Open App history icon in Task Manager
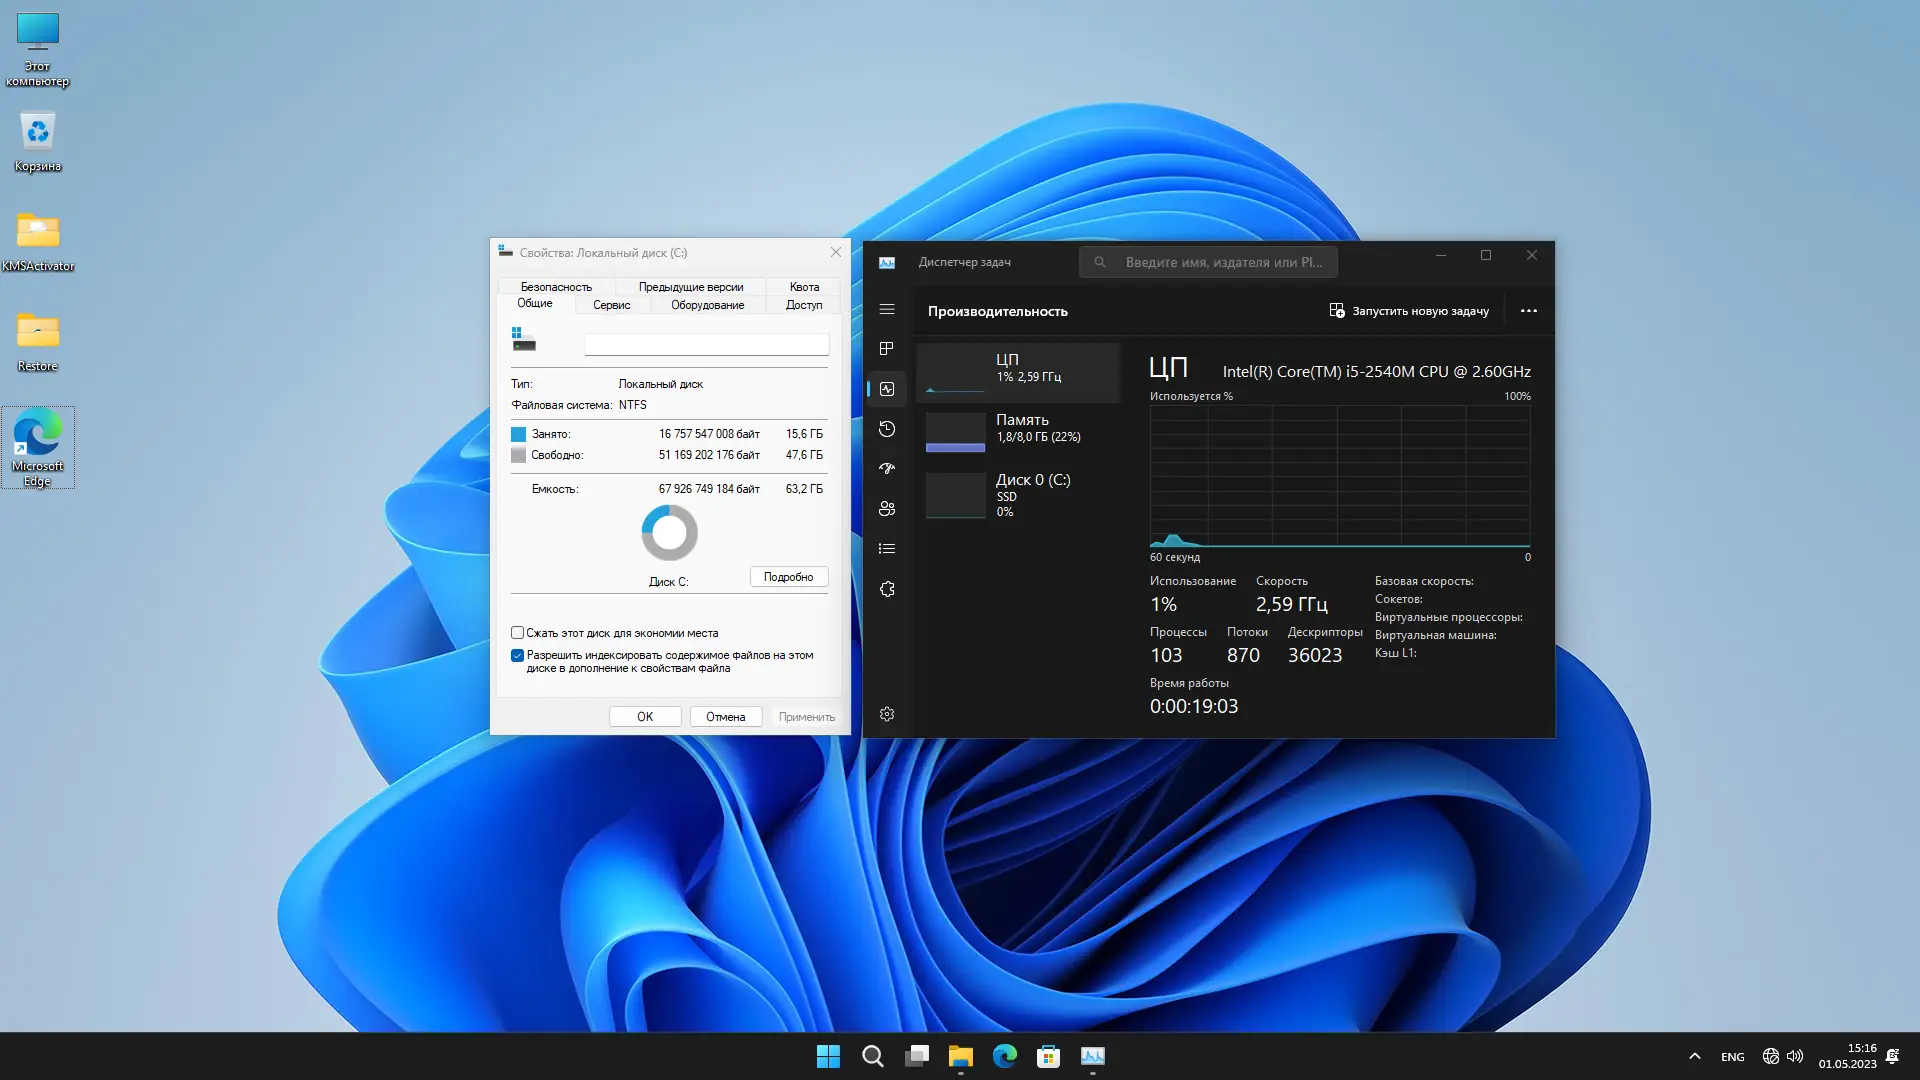This screenshot has width=1920, height=1080. coord(886,429)
